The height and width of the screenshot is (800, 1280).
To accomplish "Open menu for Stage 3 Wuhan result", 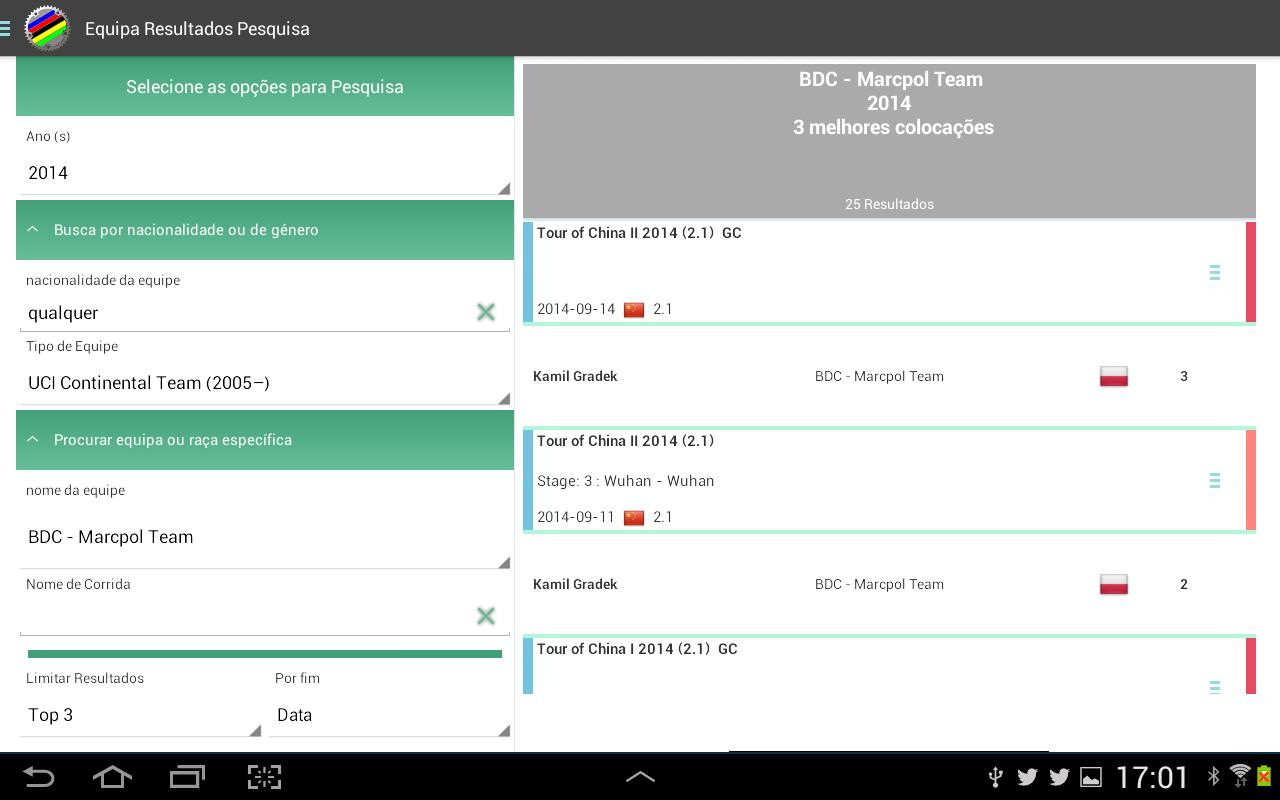I will (x=1215, y=481).
